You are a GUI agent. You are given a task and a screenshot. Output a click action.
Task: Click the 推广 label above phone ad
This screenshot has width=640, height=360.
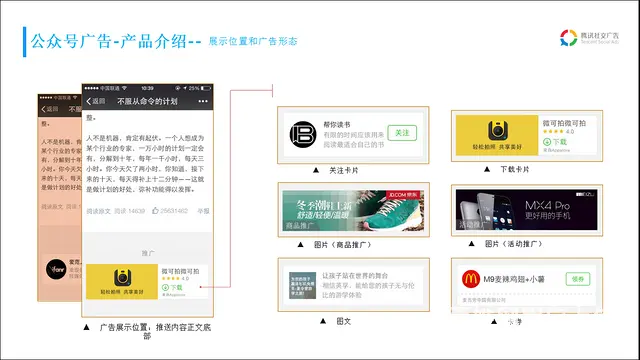[148, 253]
